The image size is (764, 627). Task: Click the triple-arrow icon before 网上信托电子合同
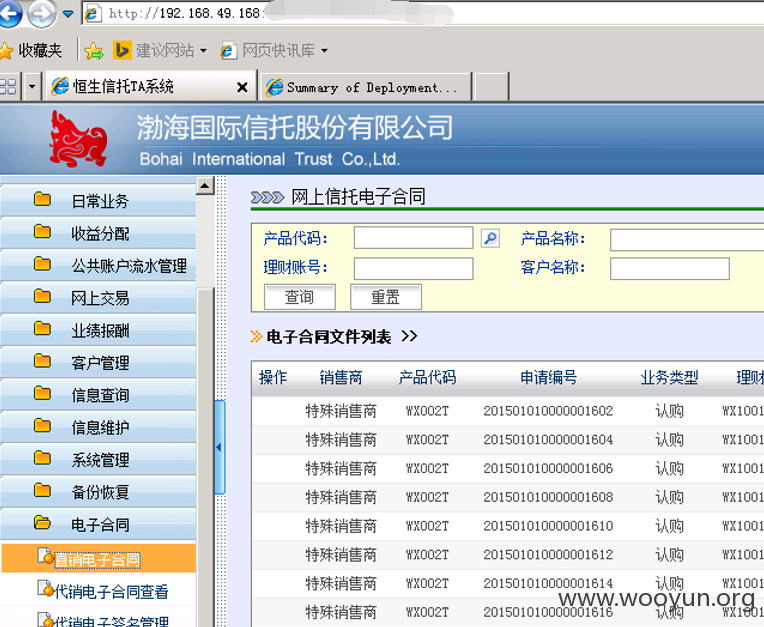point(267,197)
